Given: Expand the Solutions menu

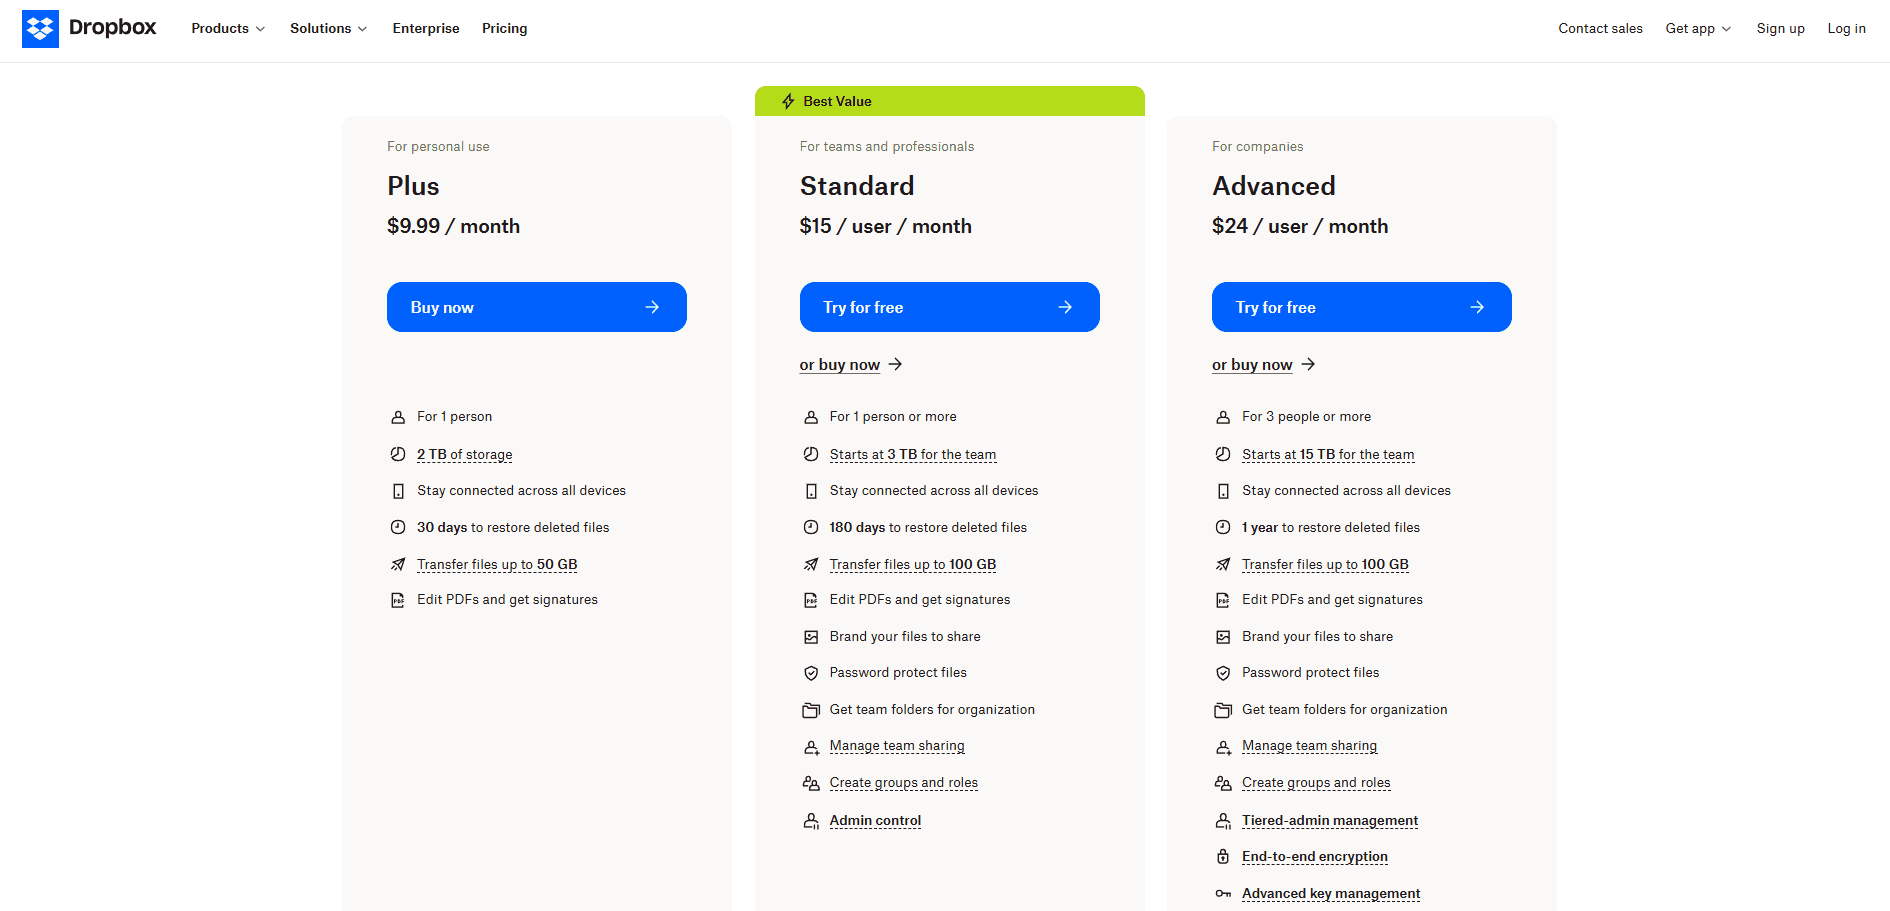Looking at the screenshot, I should [x=328, y=28].
